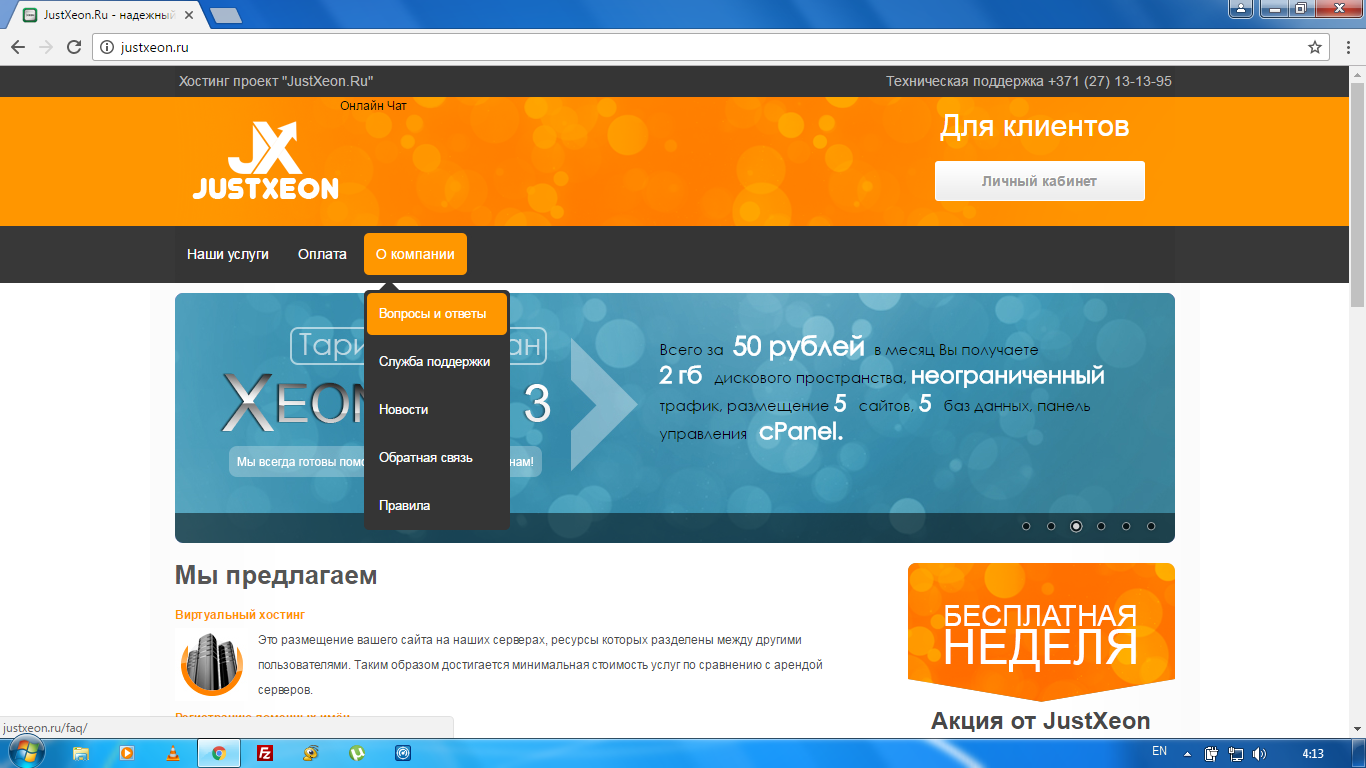Image resolution: width=1366 pixels, height=768 pixels.
Task: Click the JustXeon logo
Action: tap(265, 160)
